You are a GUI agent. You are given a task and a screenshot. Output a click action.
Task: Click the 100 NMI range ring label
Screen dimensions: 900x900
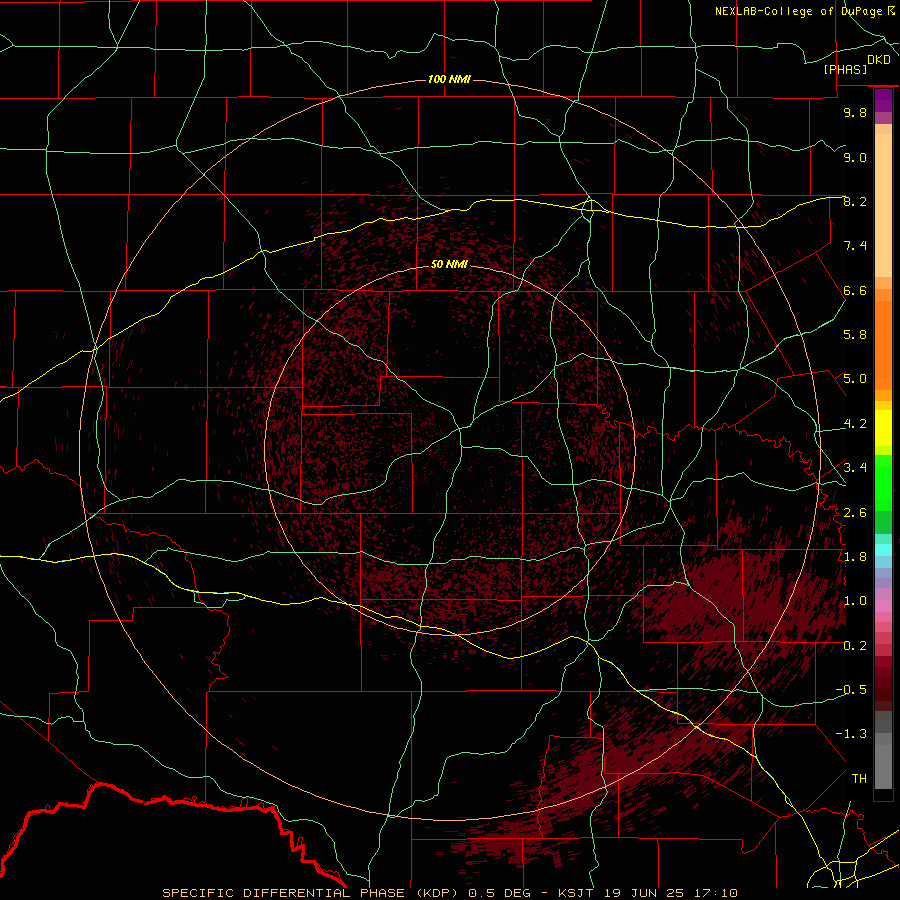449,79
